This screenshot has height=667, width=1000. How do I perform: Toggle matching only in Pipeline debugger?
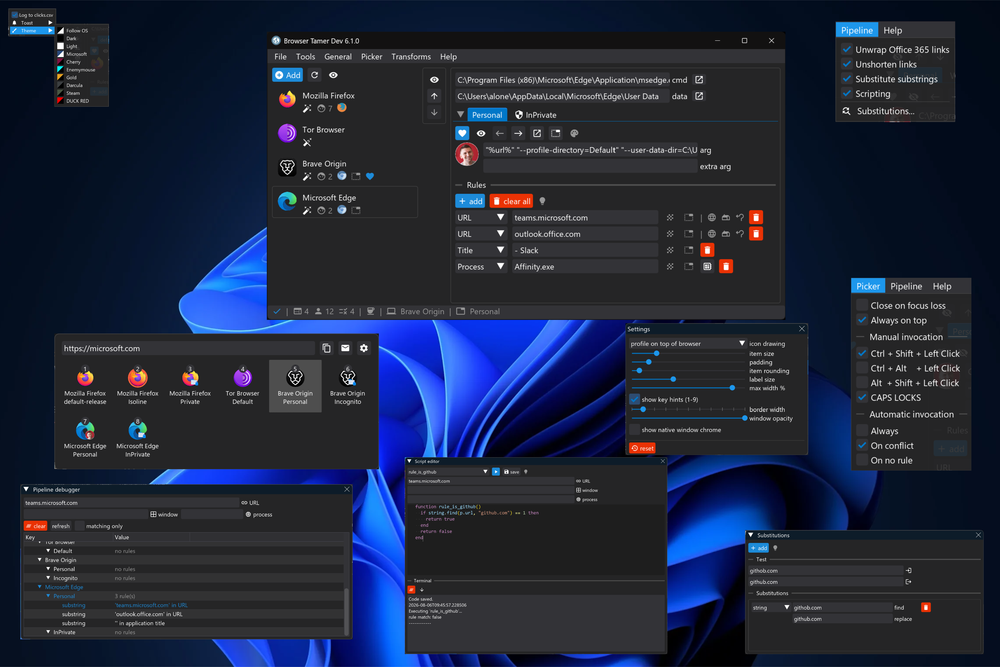point(80,526)
